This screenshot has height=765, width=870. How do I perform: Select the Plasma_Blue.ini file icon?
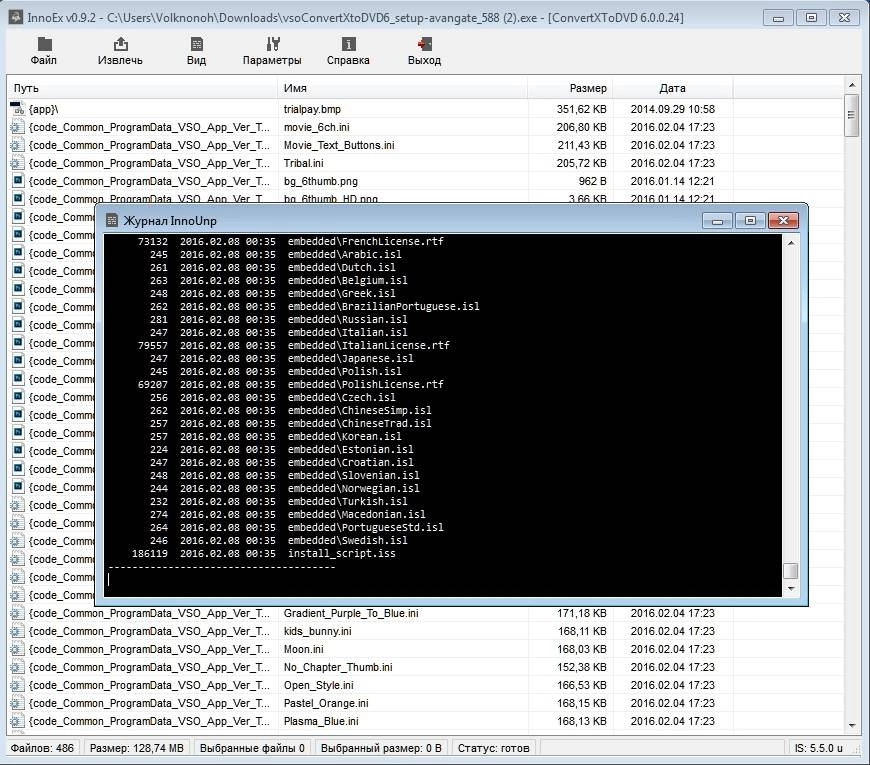click(x=18, y=721)
